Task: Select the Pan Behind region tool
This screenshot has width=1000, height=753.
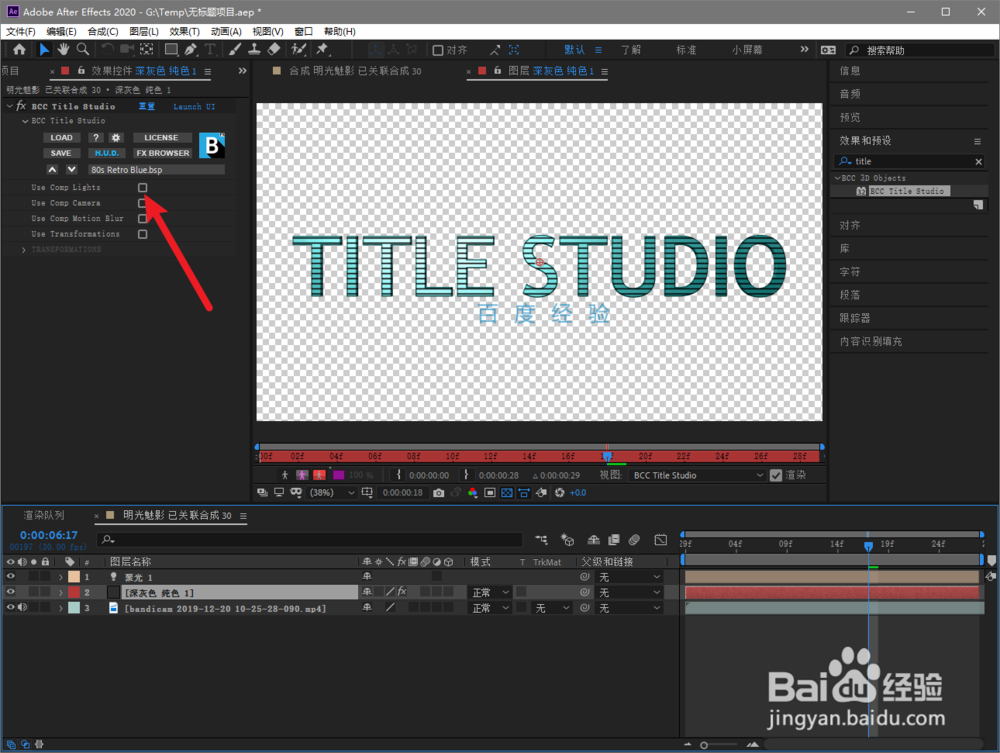Action: (147, 49)
